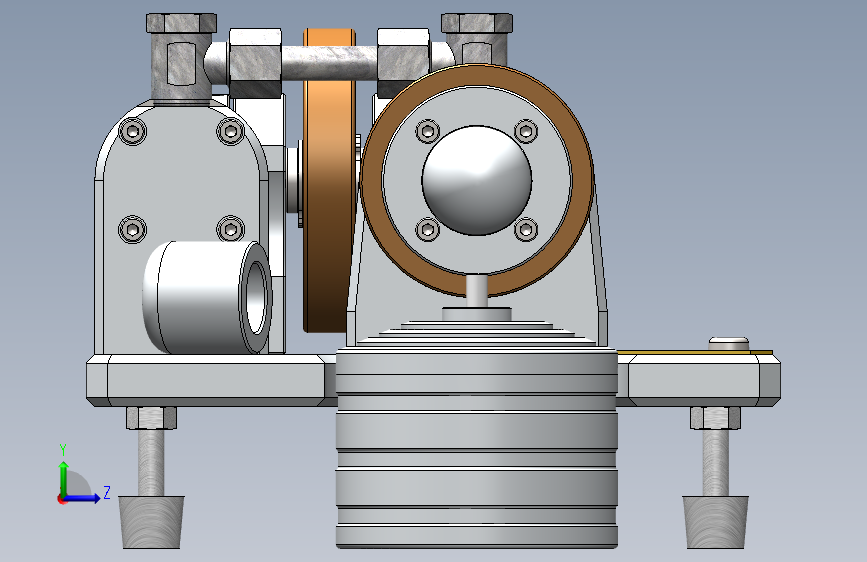
Task: Select the upper-right screw on the round flange
Action: [x=525, y=132]
